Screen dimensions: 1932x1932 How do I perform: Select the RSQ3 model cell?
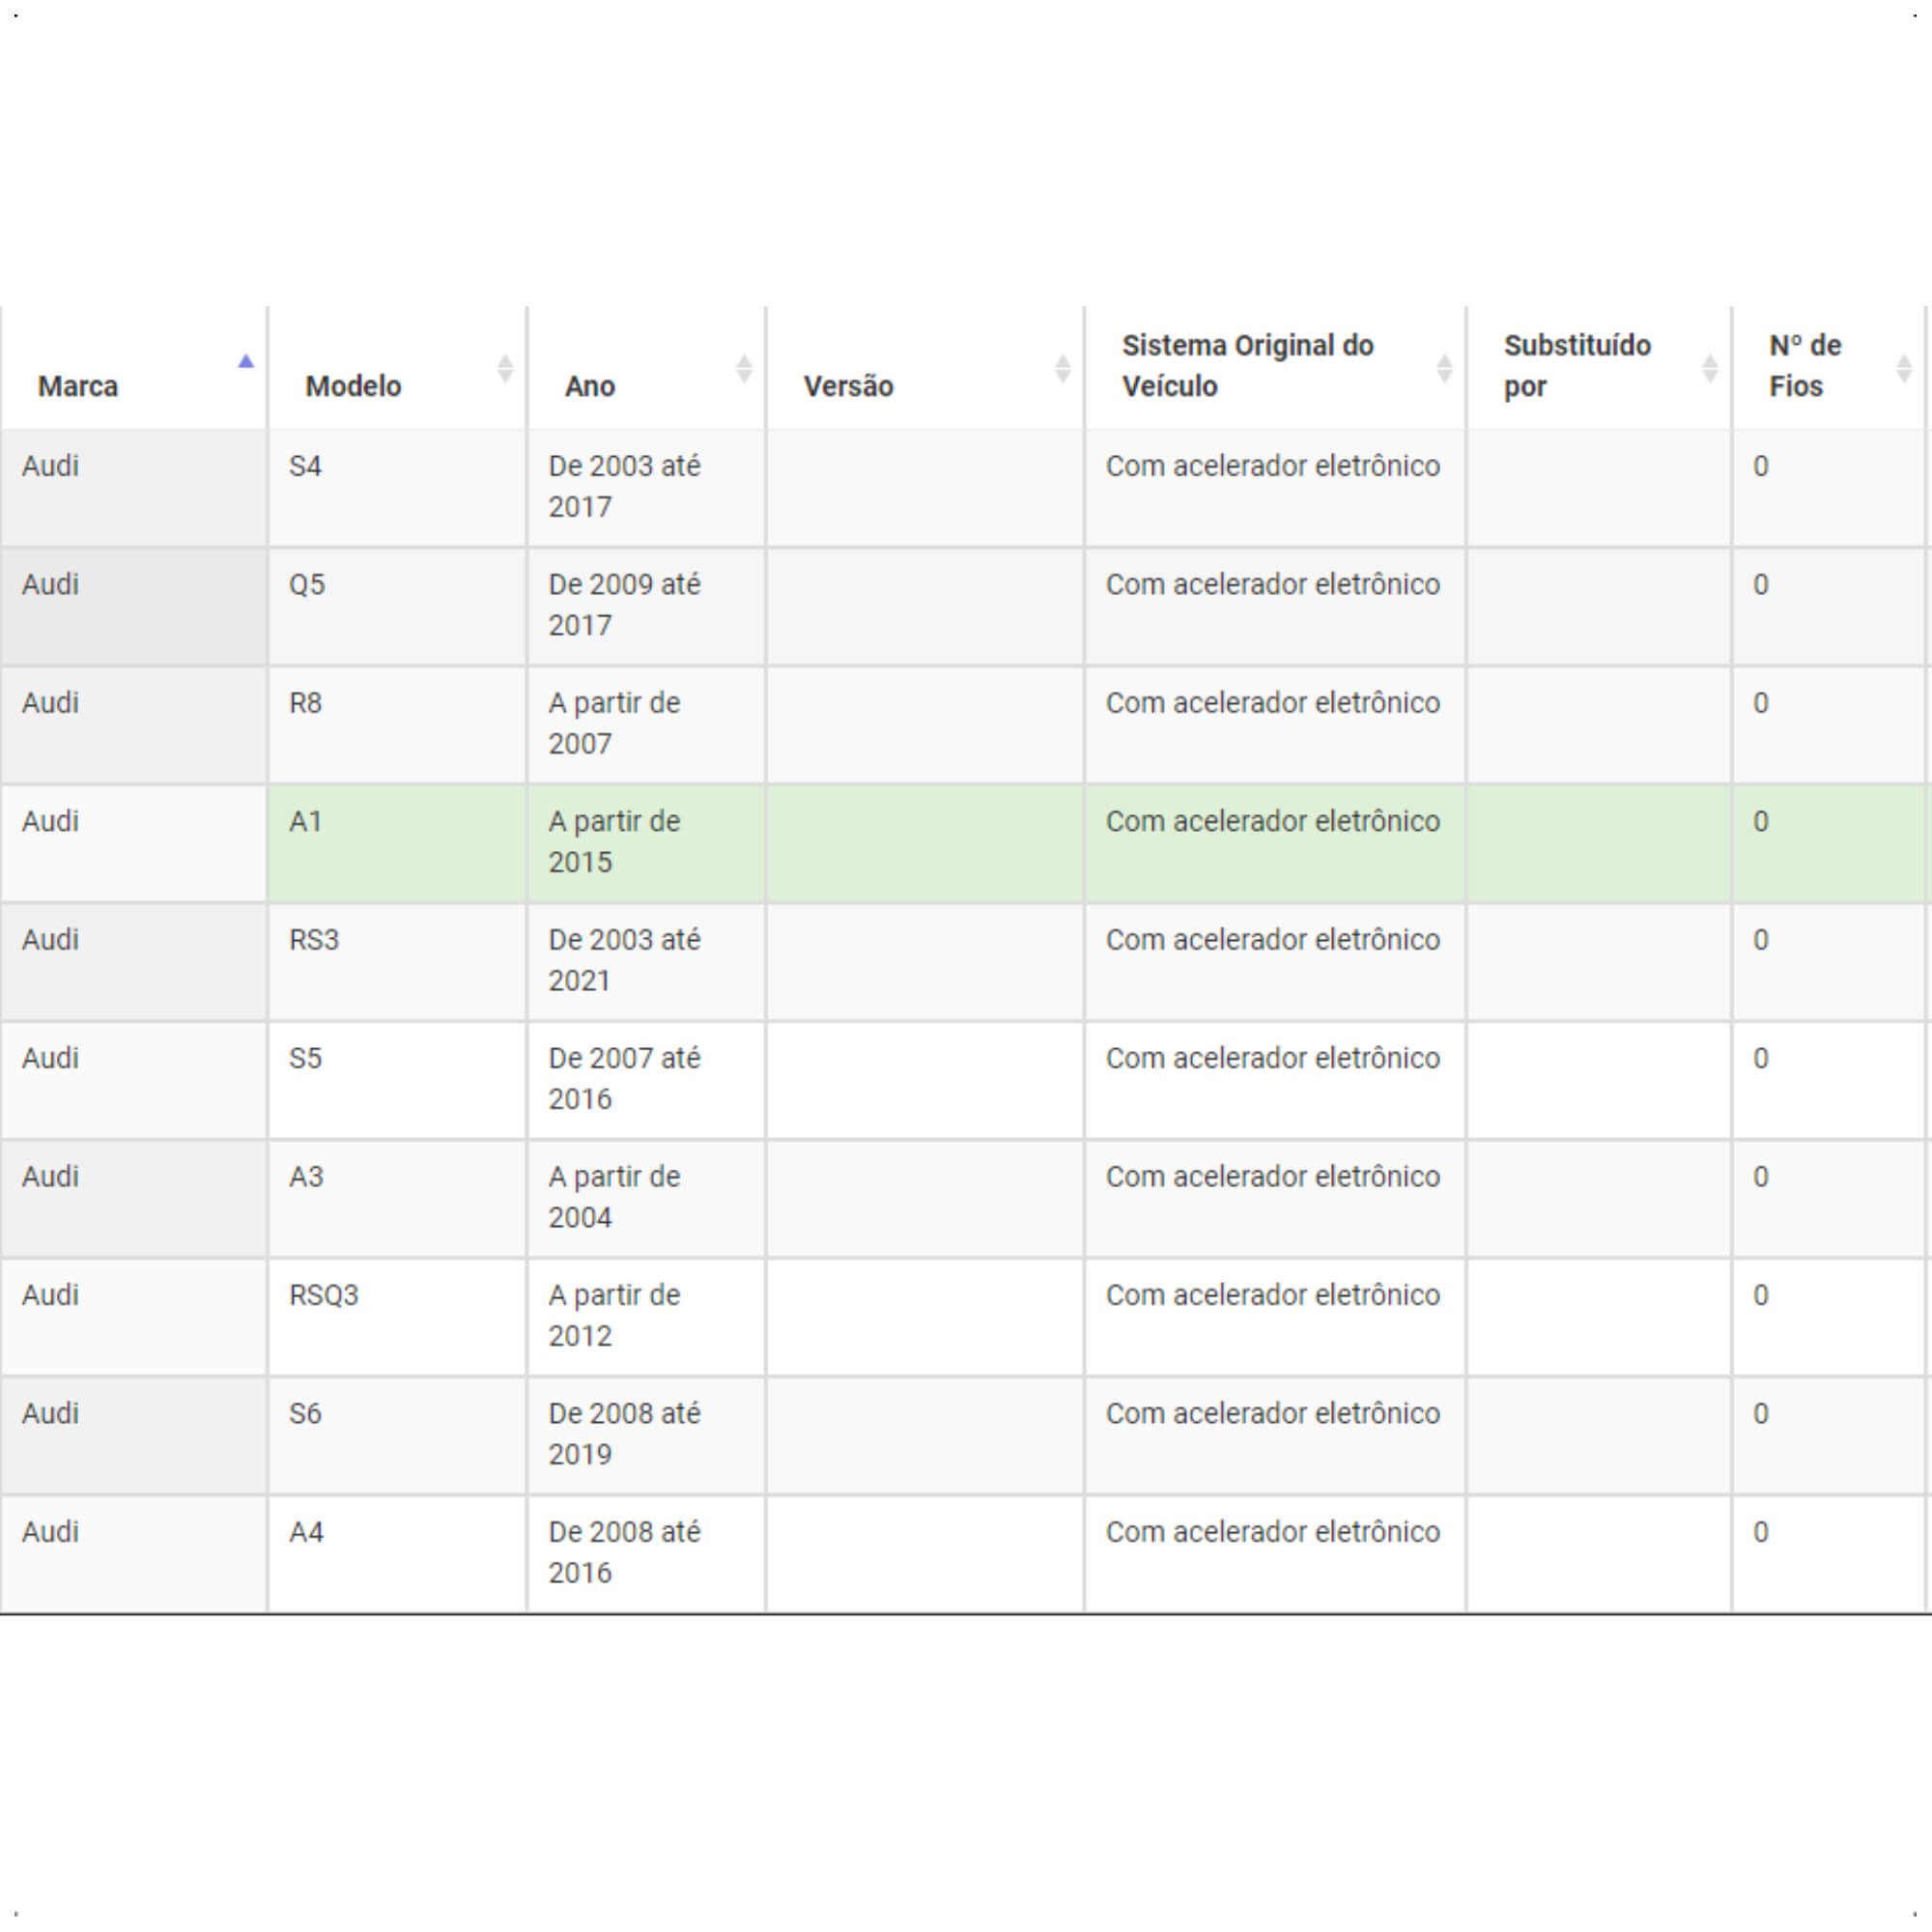[397, 1317]
